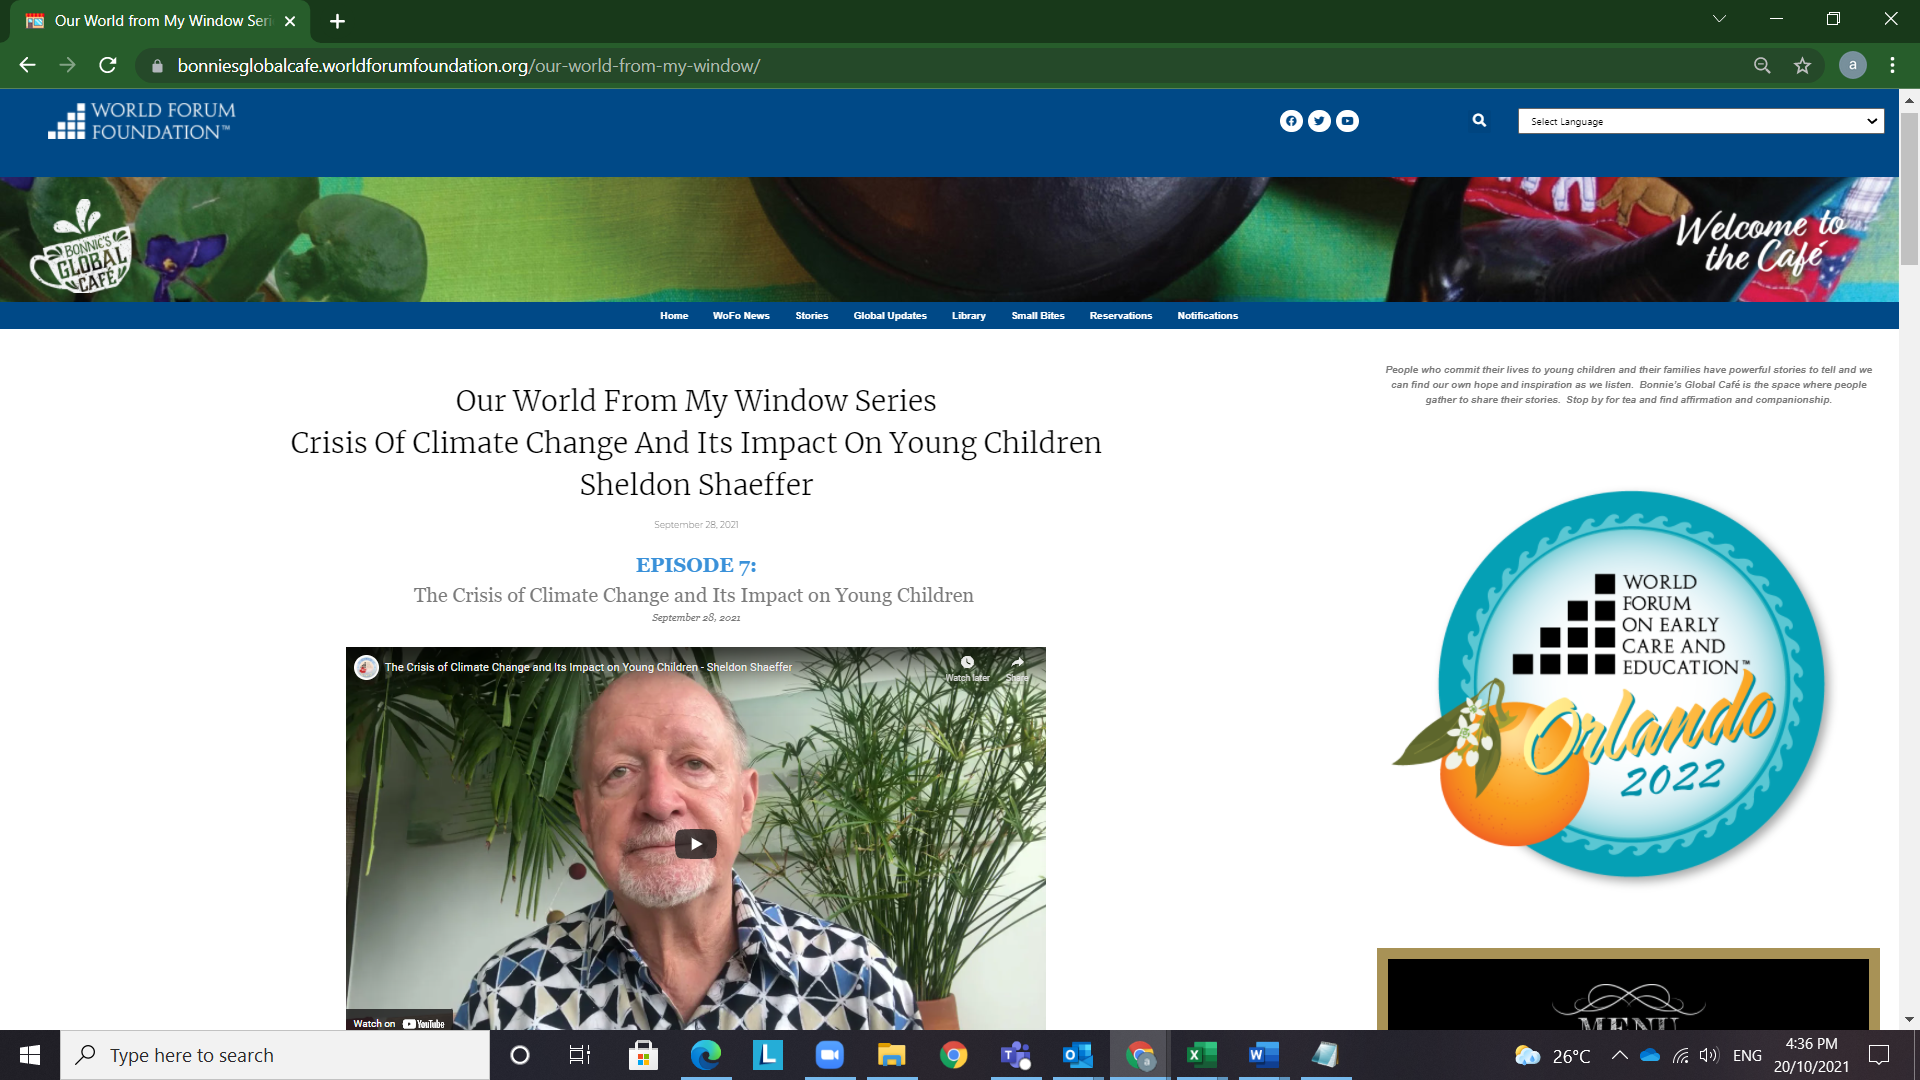Open Excel from the taskbar
This screenshot has height=1080, width=1920.
1201,1055
